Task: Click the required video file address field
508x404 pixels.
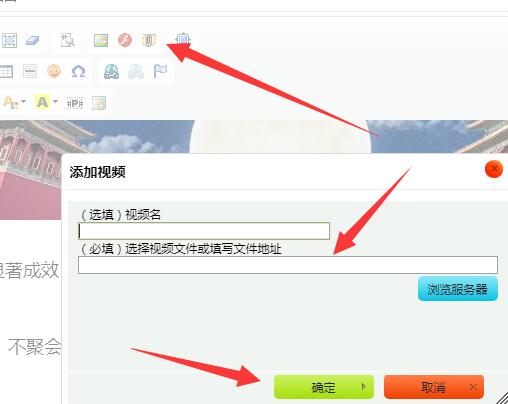Action: (x=288, y=265)
